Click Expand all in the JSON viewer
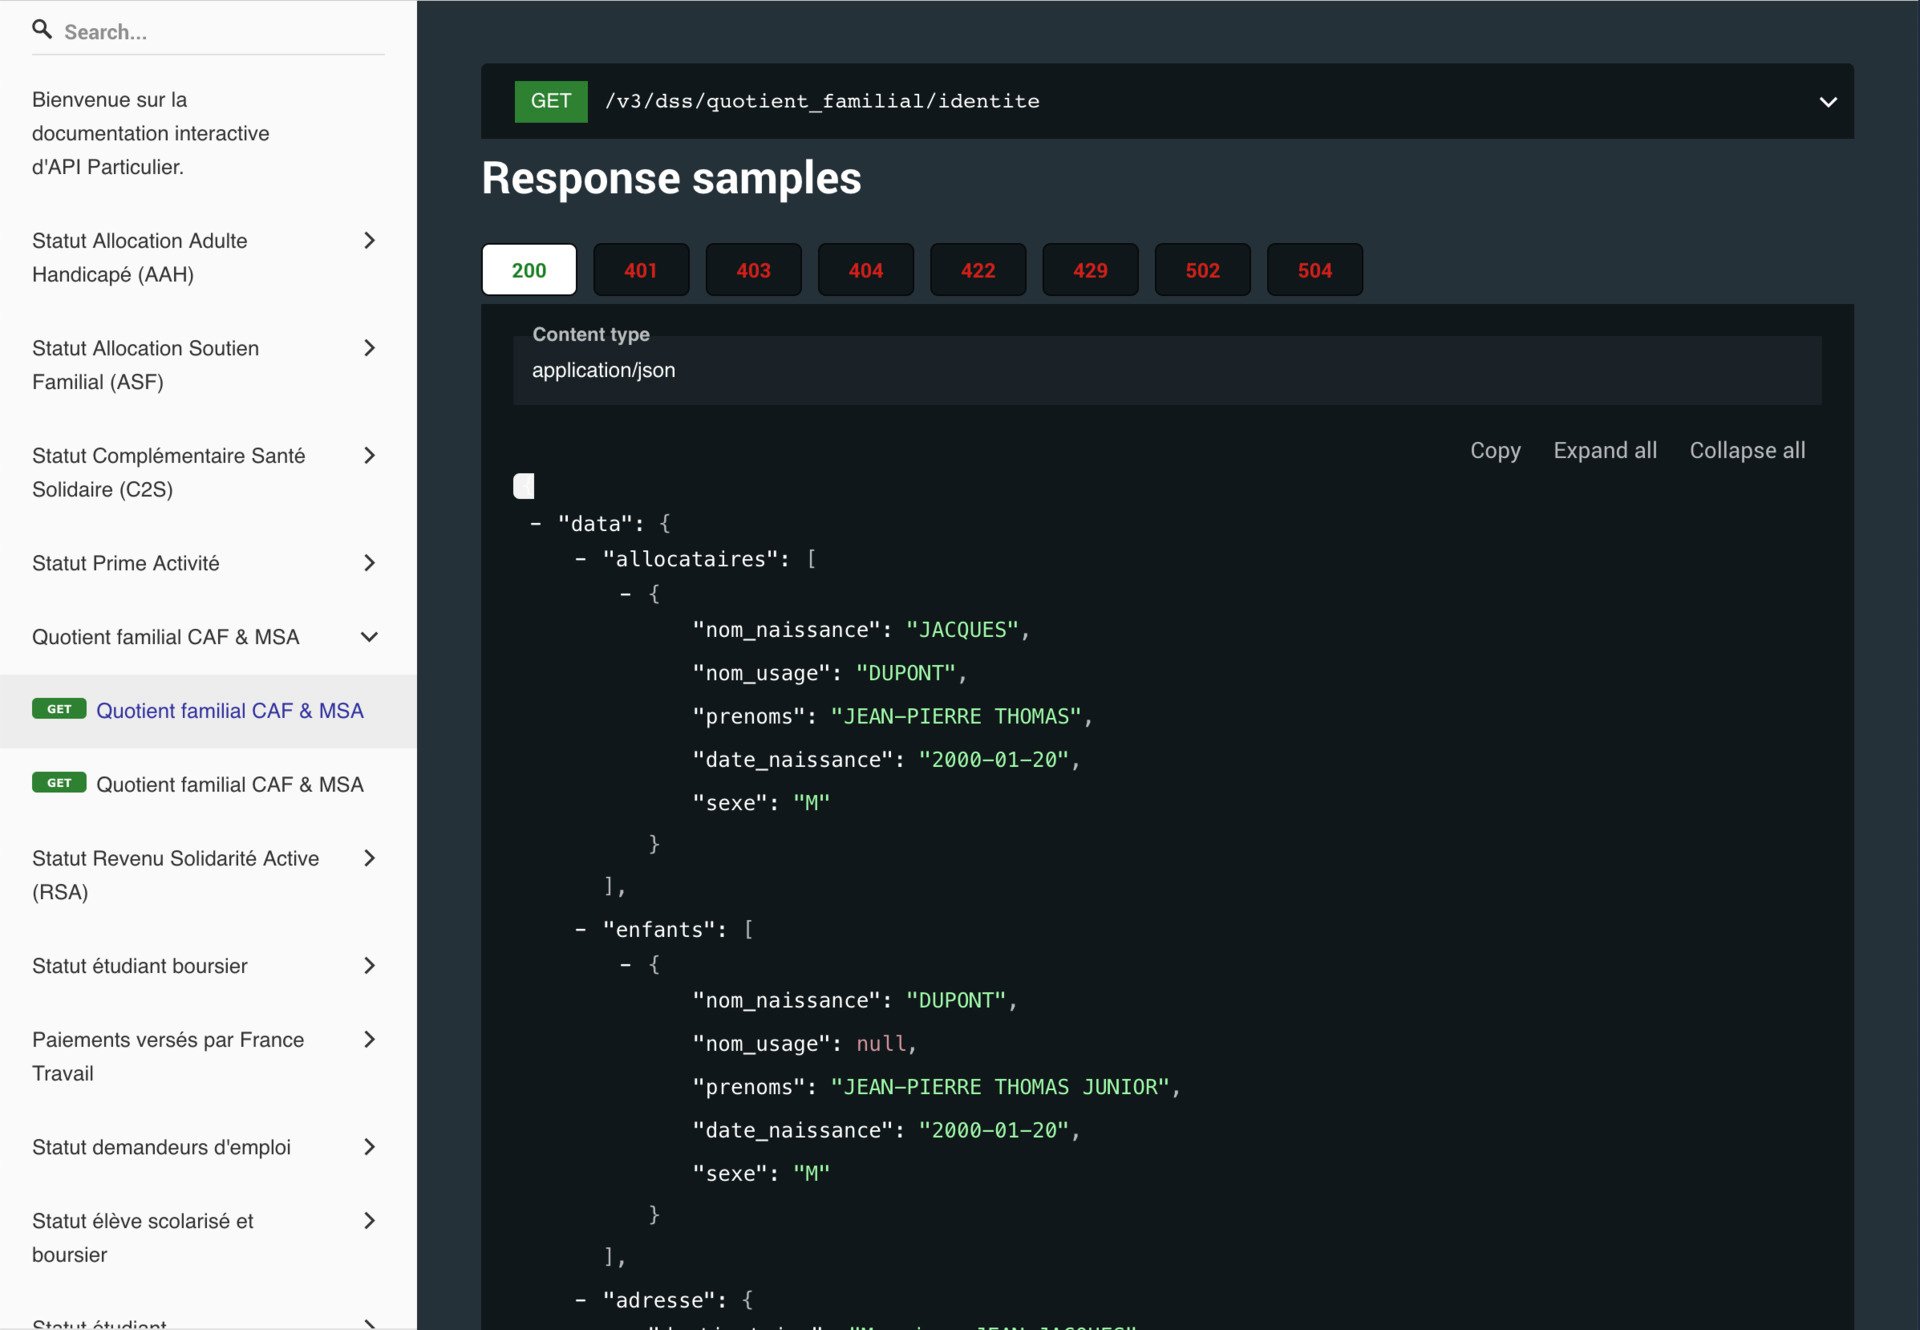 tap(1605, 450)
